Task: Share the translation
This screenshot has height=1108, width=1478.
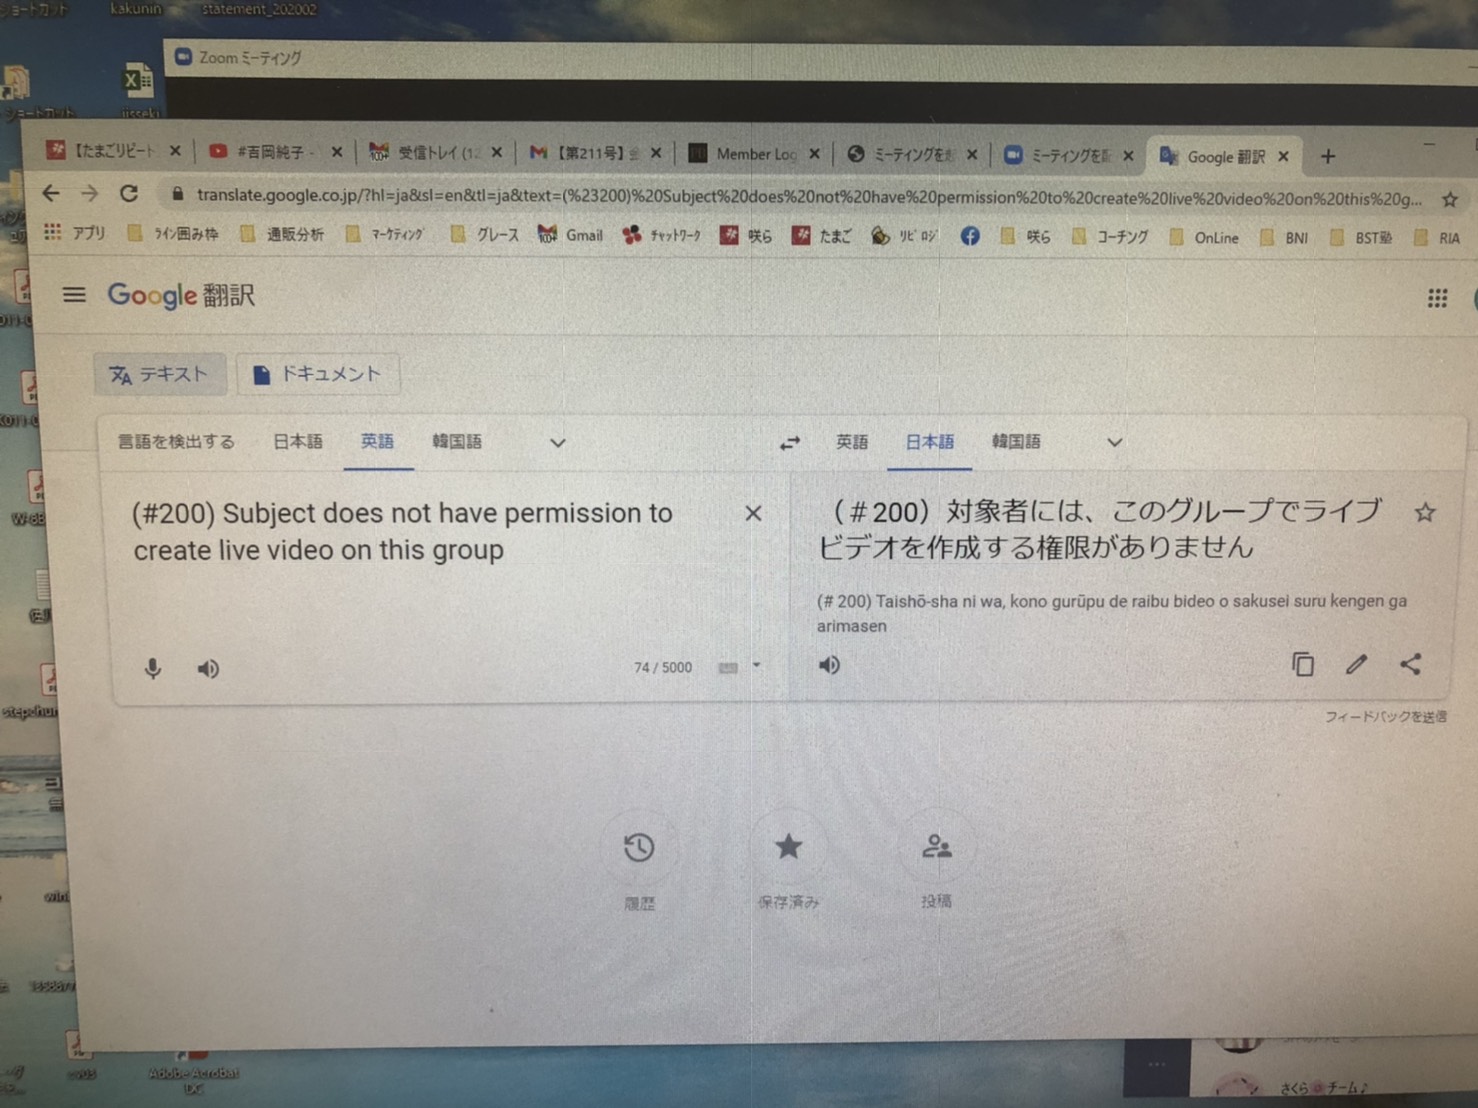Action: point(1410,664)
